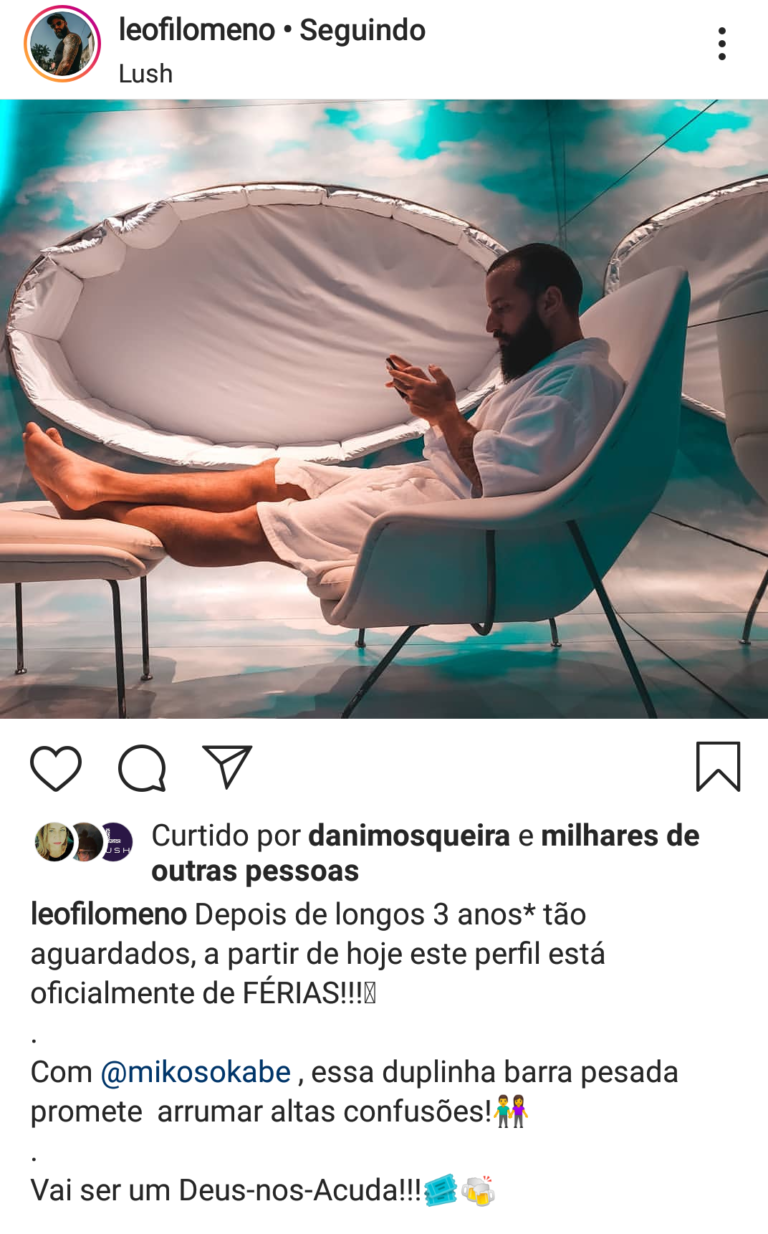Open the Lush location tag
Viewport: 768px width, 1234px height.
(x=145, y=74)
